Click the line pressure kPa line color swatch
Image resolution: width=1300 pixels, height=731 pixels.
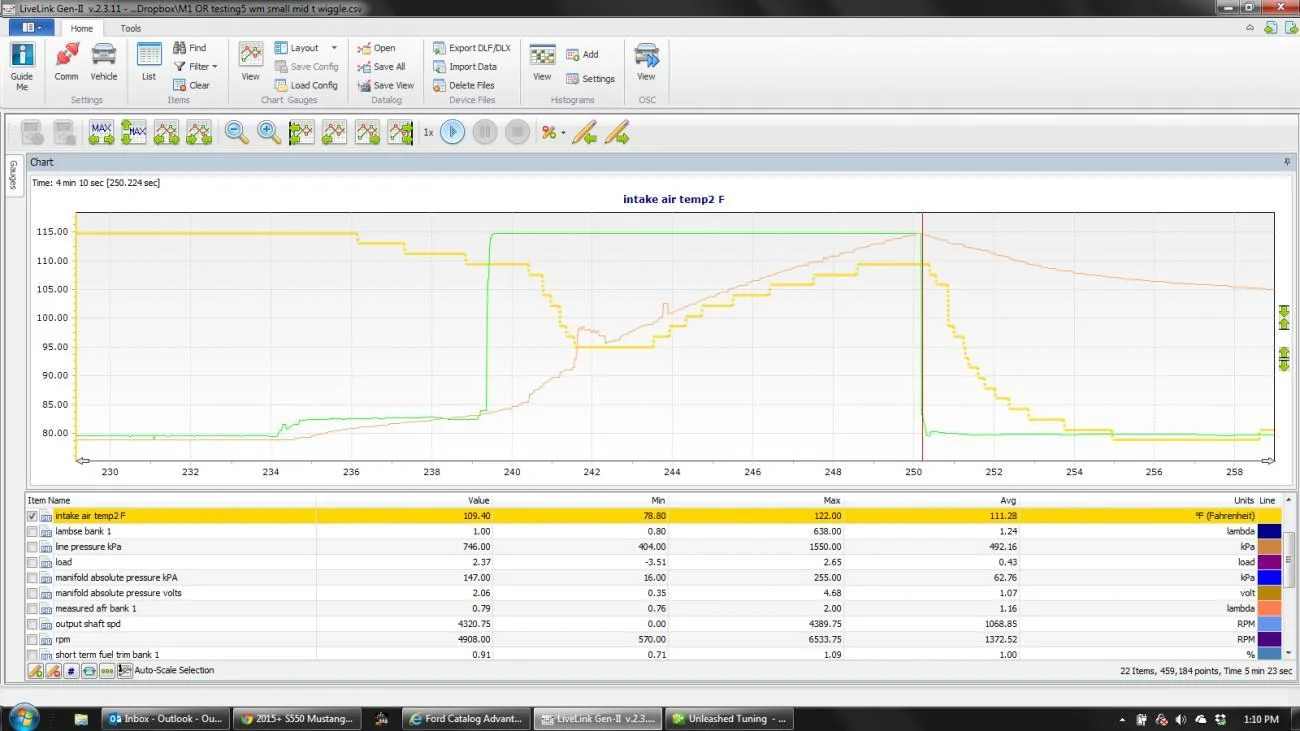click(1268, 547)
